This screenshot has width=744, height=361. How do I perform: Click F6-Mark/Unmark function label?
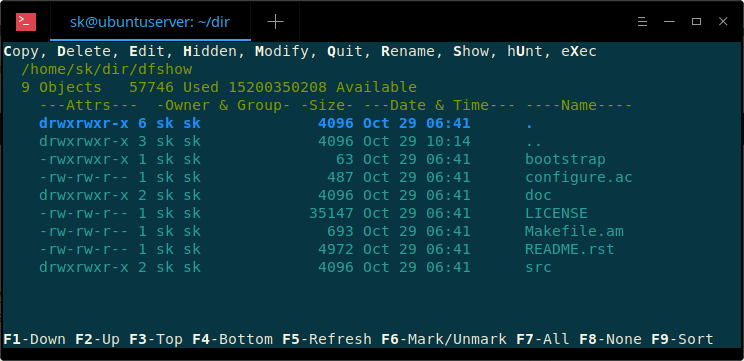pos(444,339)
